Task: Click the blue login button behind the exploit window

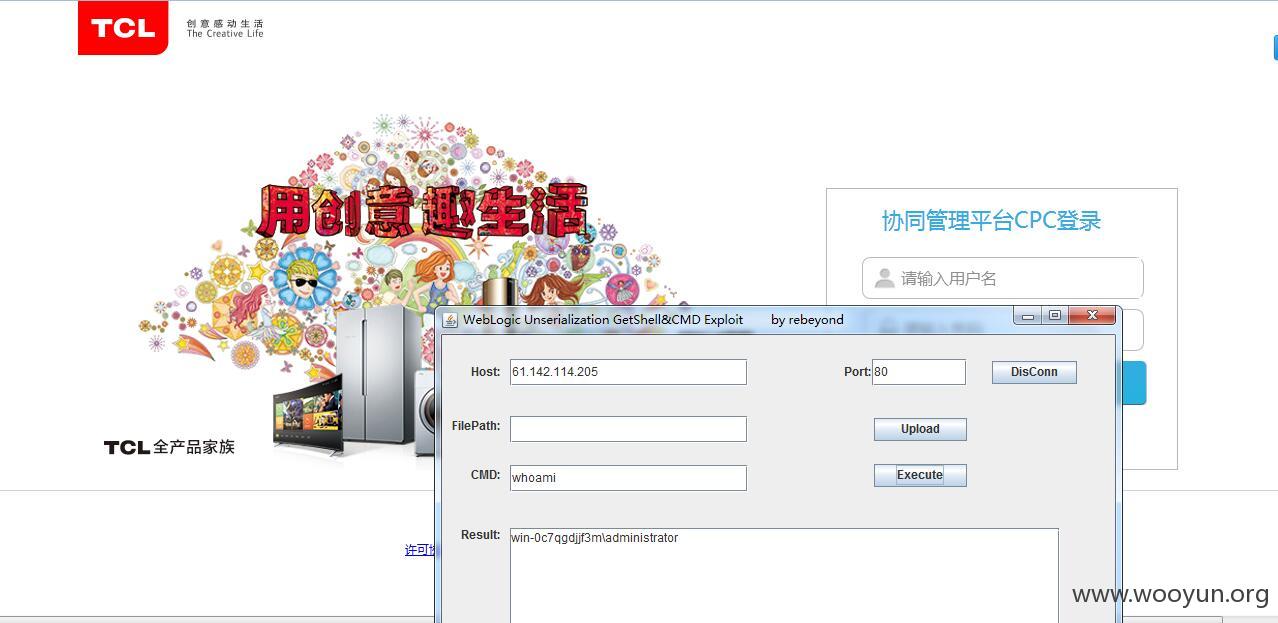Action: [x=1134, y=384]
